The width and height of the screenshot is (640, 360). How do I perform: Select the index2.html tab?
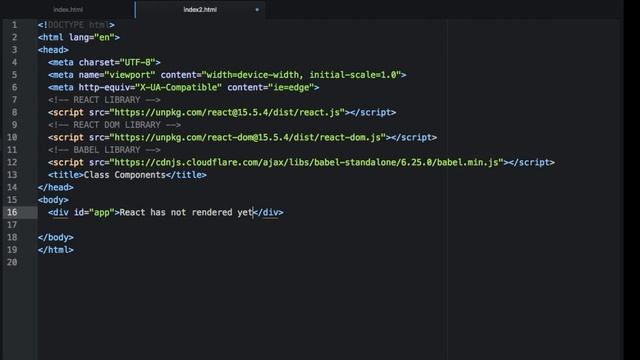(200, 9)
